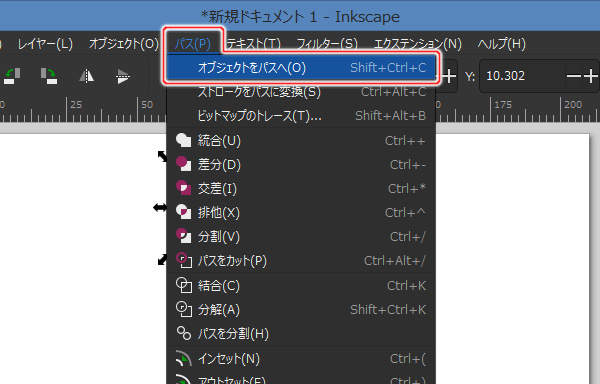Open the ヘルプ(H) menu
Image resolution: width=600 pixels, height=384 pixels.
pyautogui.click(x=501, y=44)
